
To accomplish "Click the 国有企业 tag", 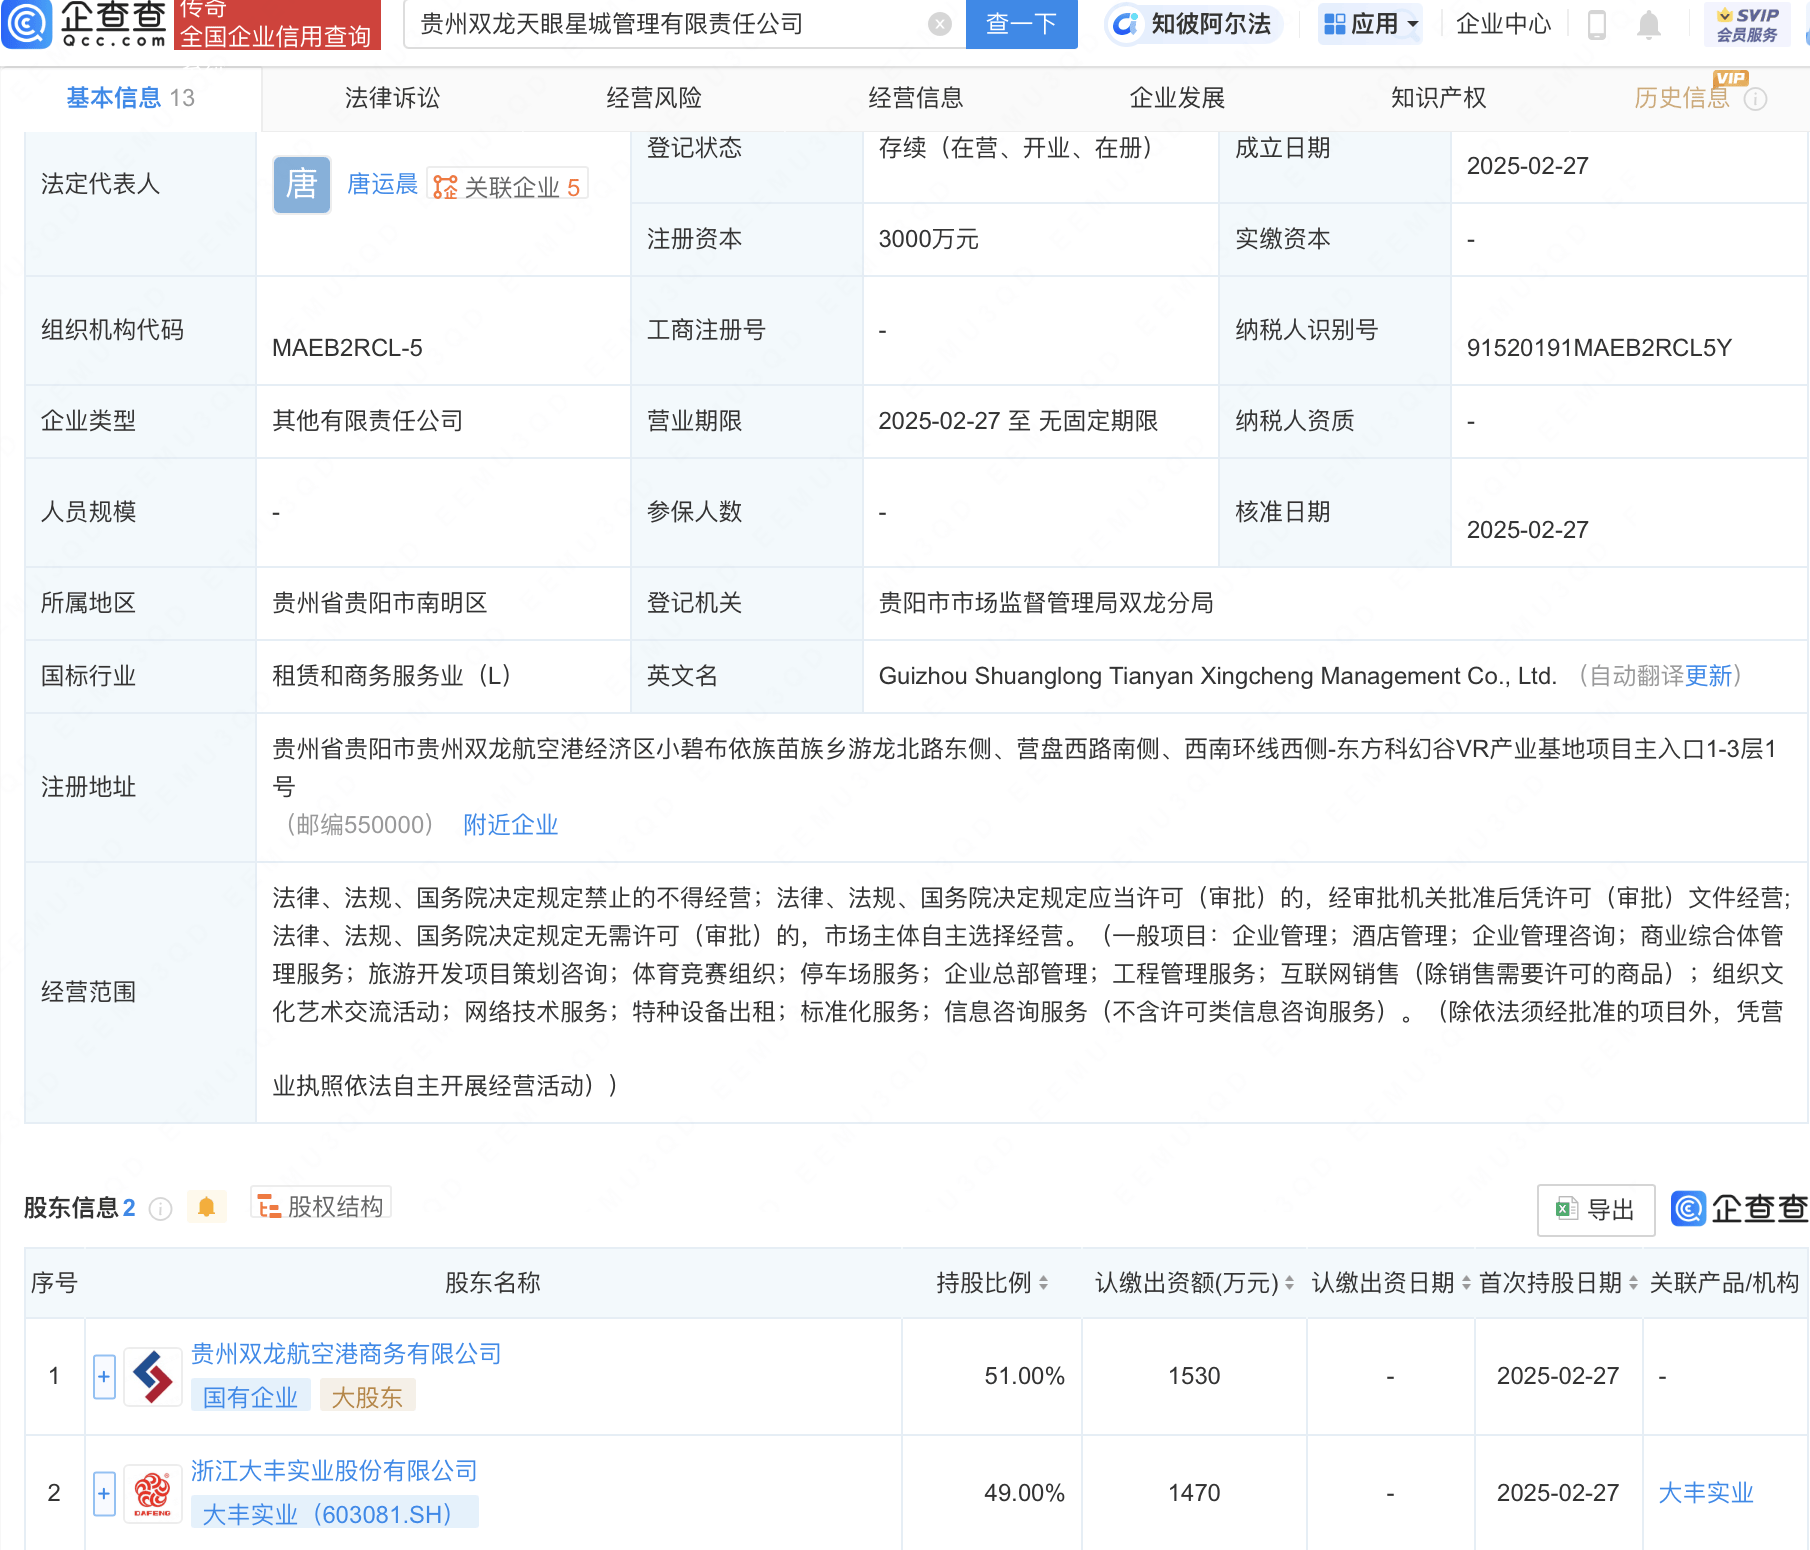I will click(250, 1397).
